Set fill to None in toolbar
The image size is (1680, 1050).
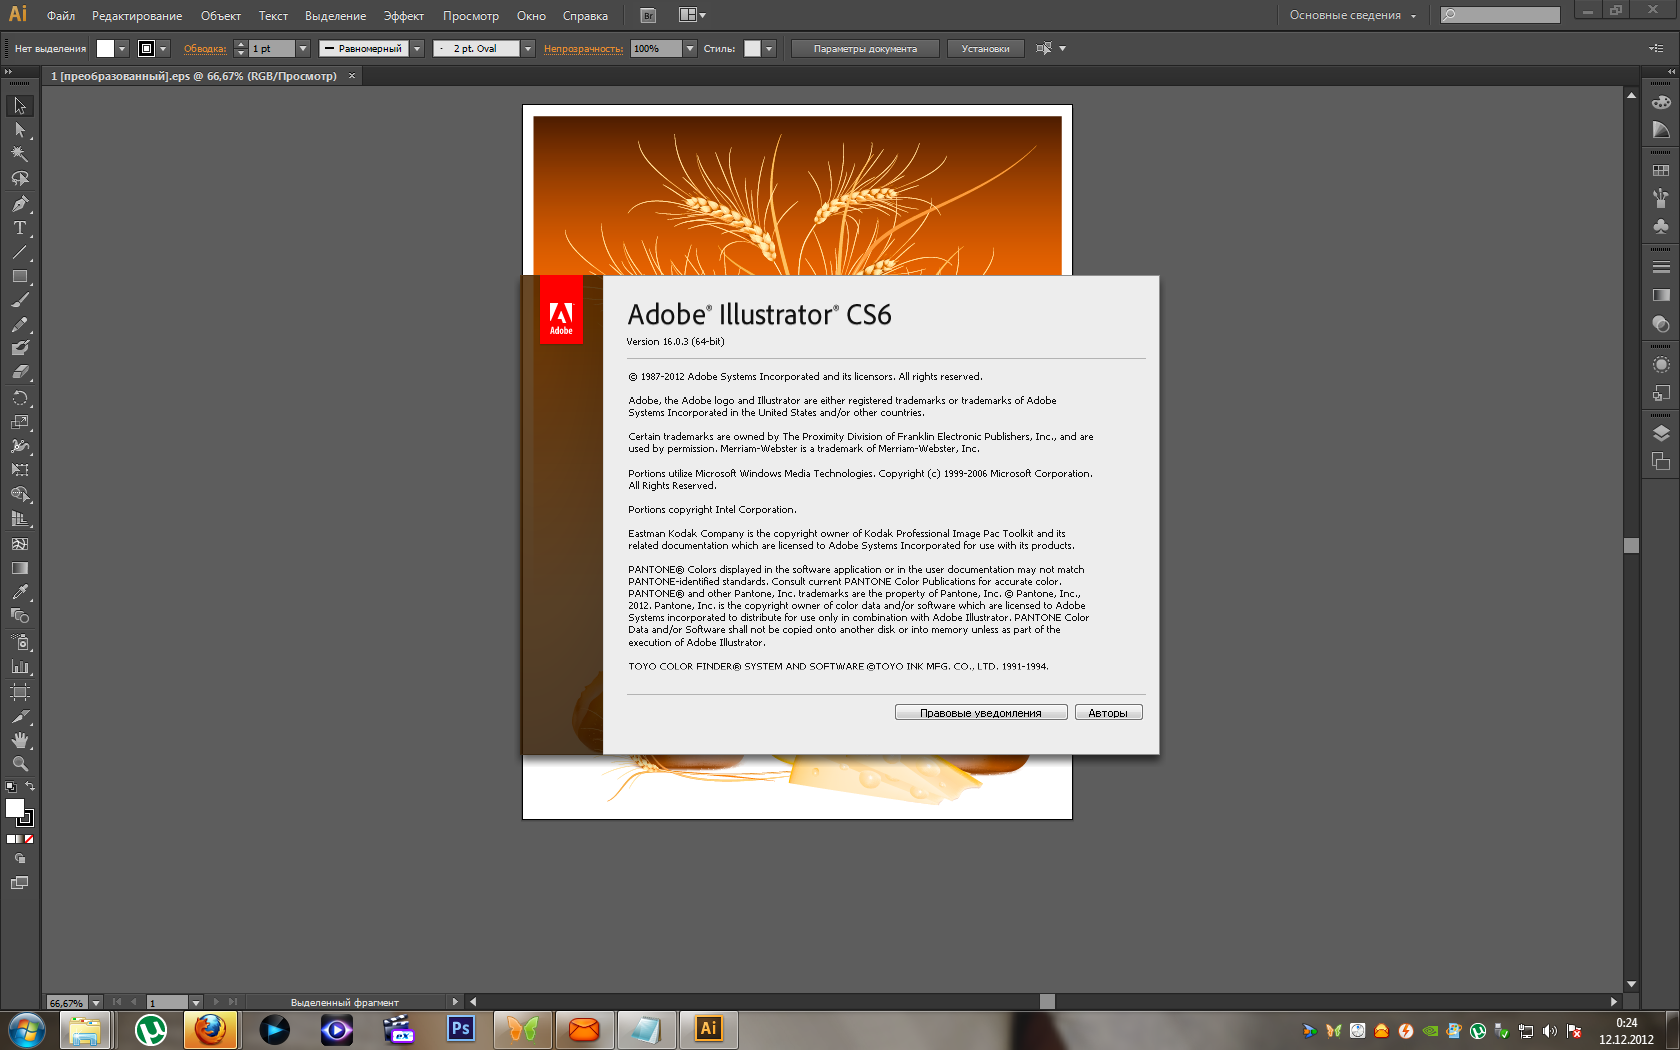29,839
